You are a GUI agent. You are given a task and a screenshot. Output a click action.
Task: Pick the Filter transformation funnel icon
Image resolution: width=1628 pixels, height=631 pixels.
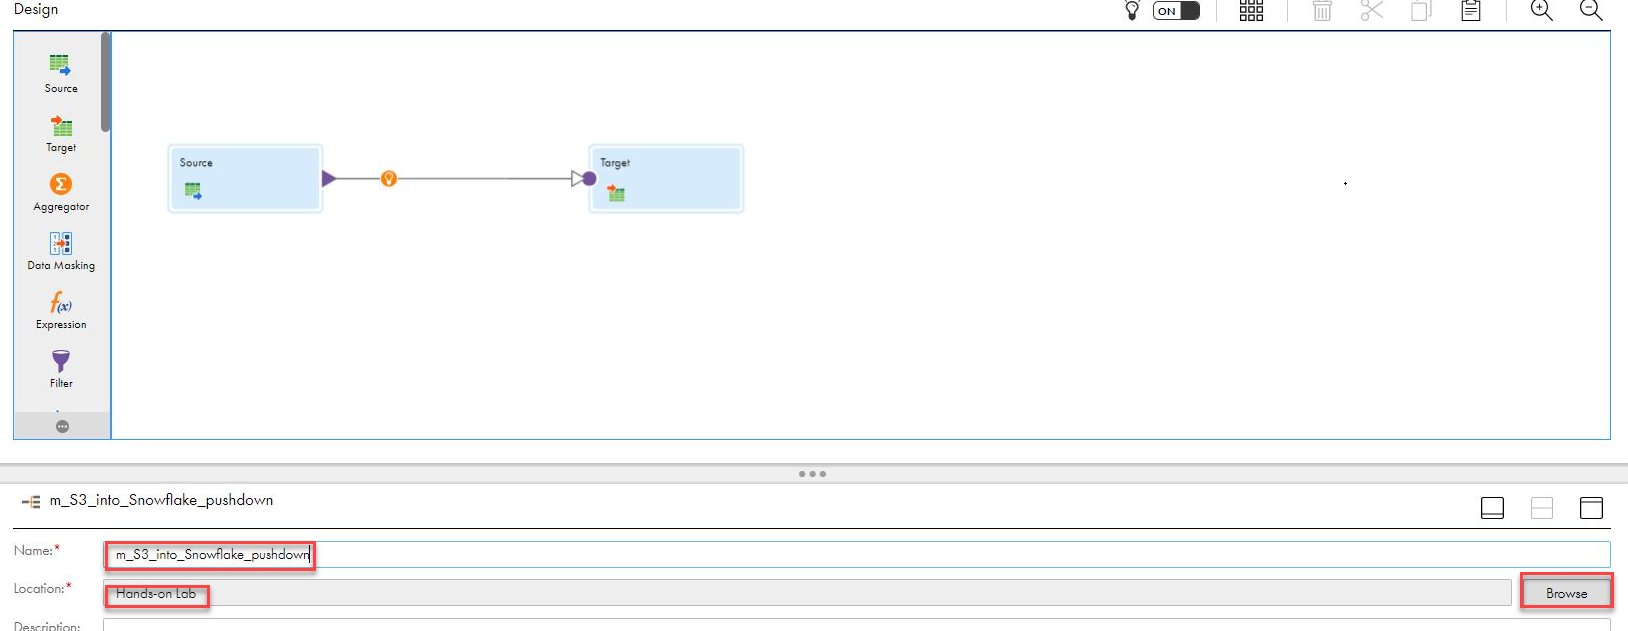click(x=61, y=361)
